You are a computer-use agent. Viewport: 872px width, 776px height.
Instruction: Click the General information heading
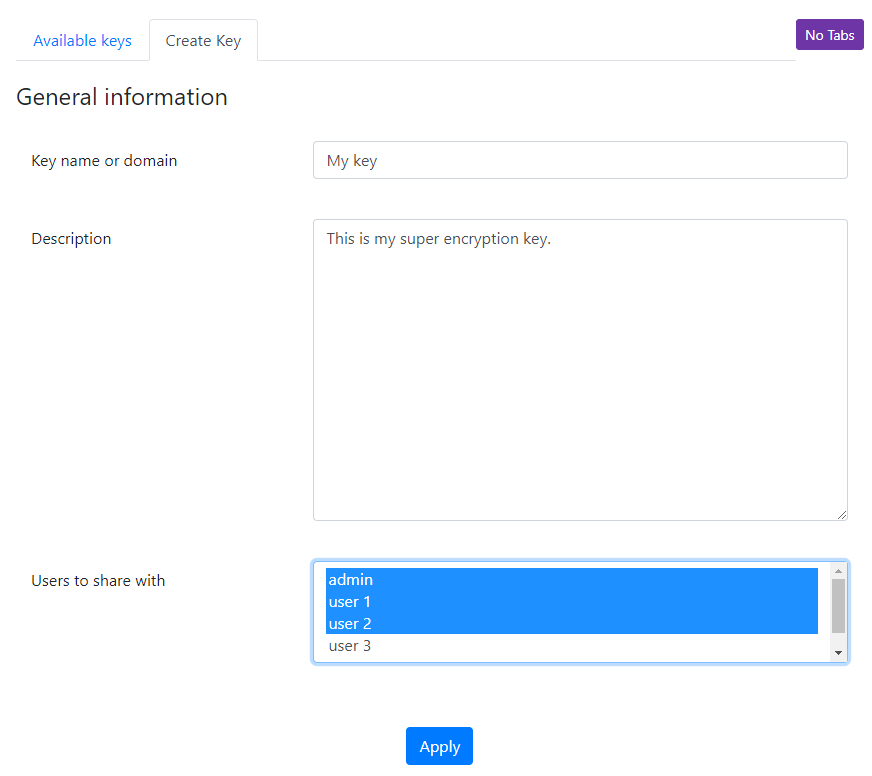point(122,97)
